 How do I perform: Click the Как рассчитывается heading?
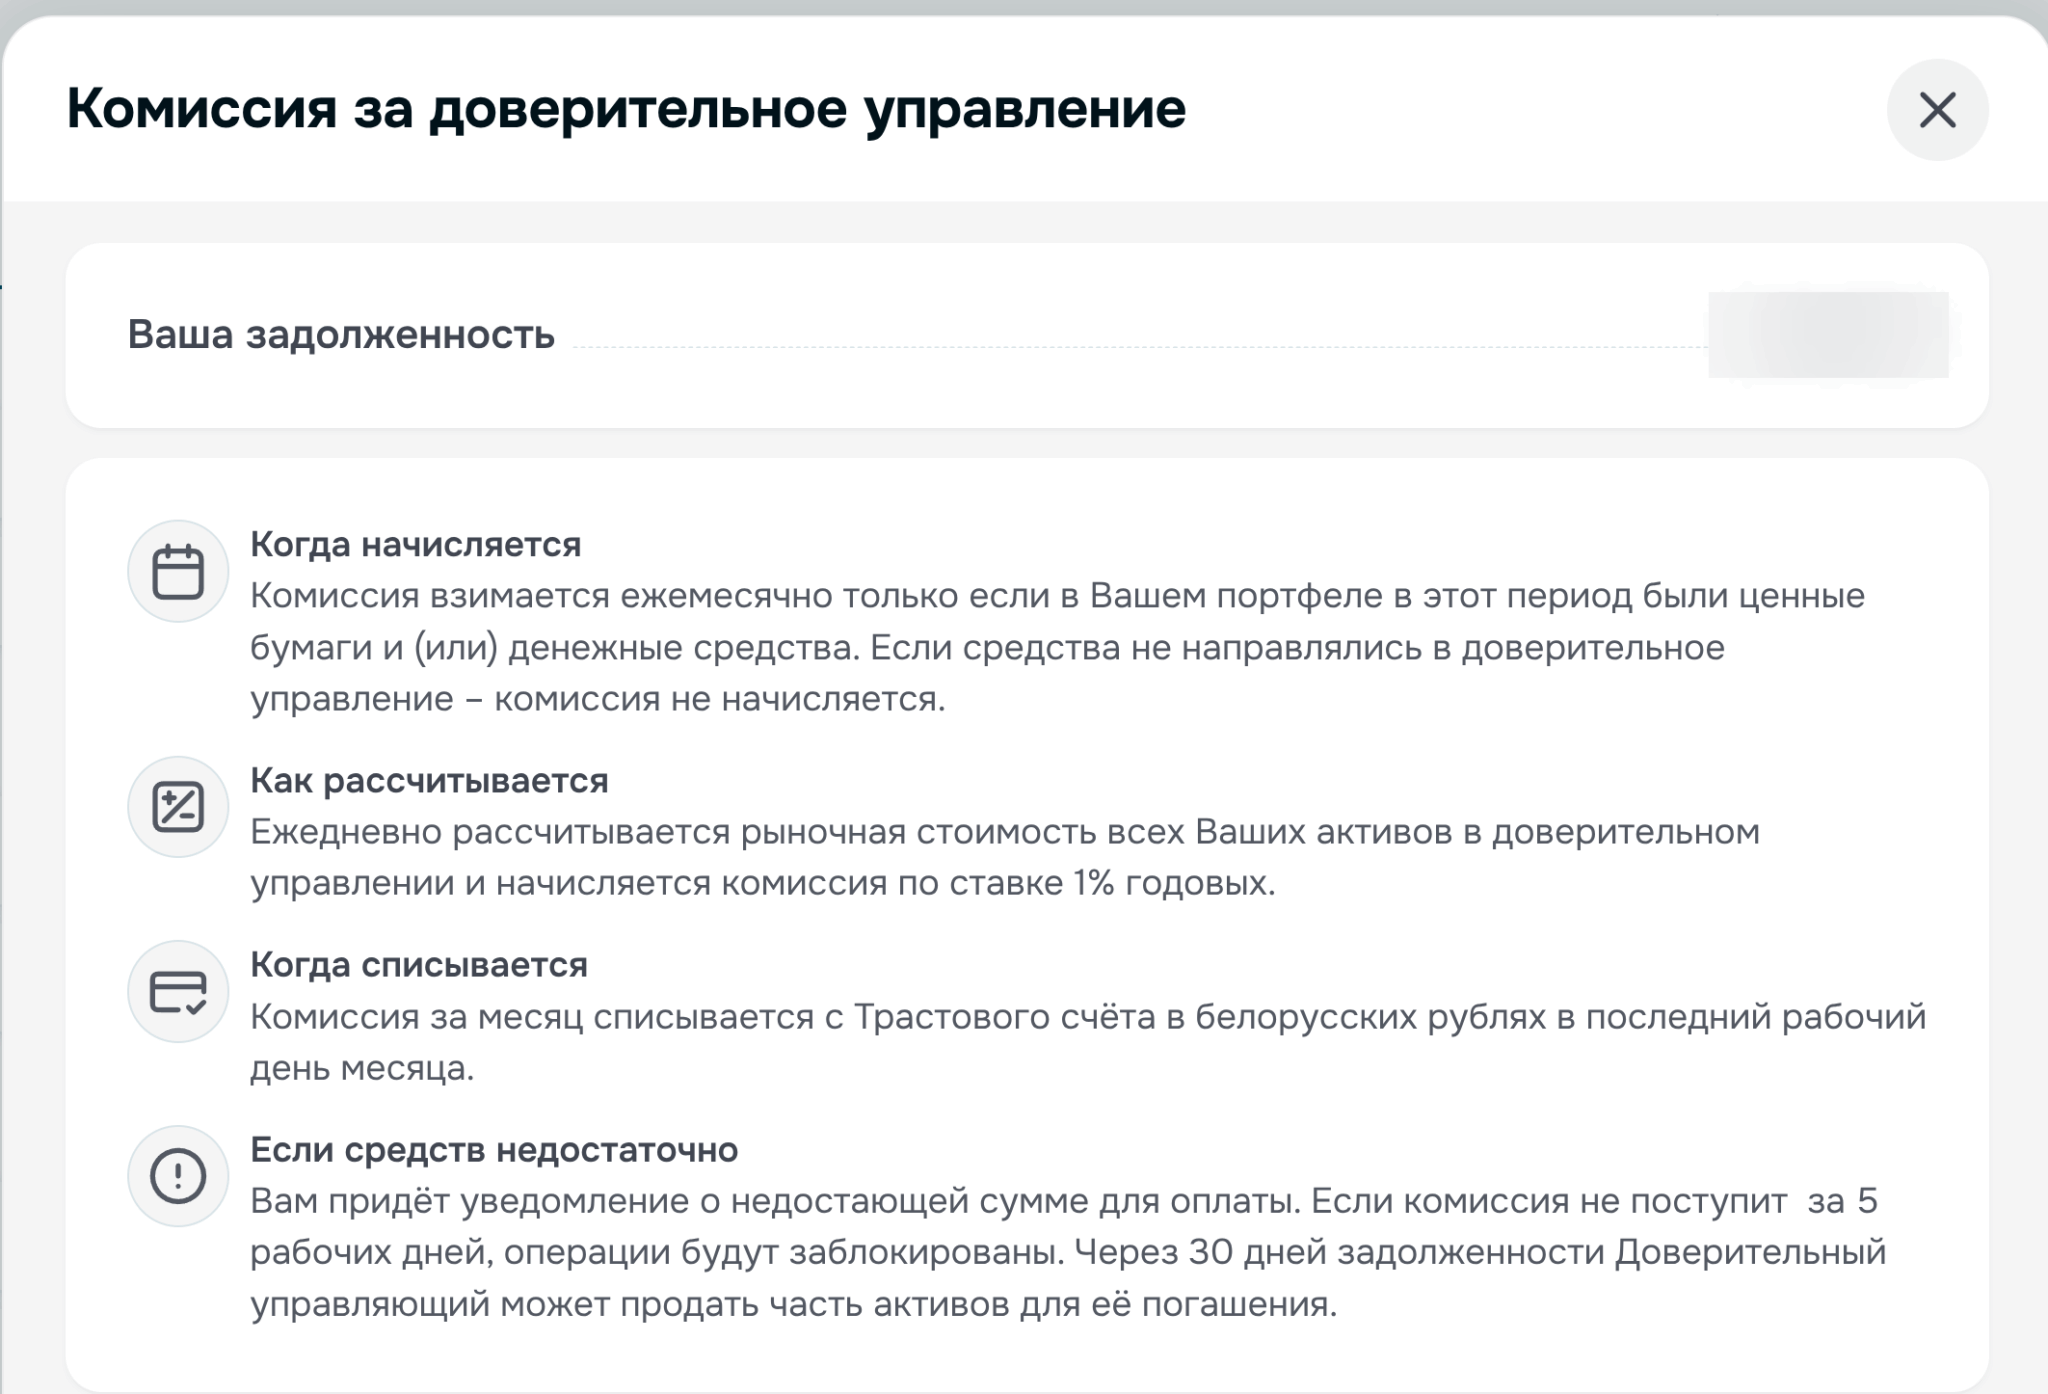(429, 781)
